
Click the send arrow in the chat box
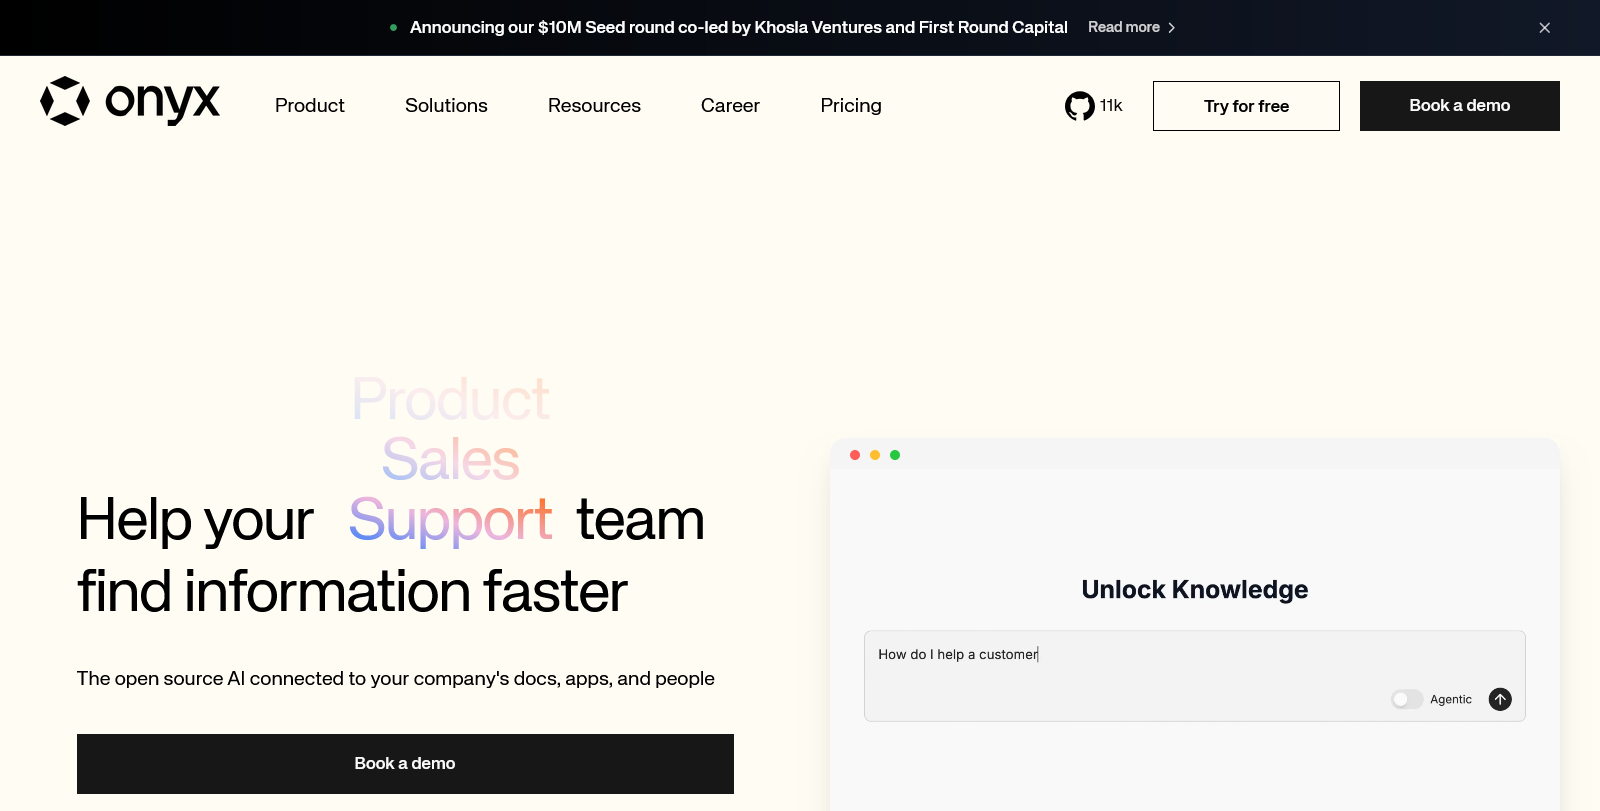1500,699
